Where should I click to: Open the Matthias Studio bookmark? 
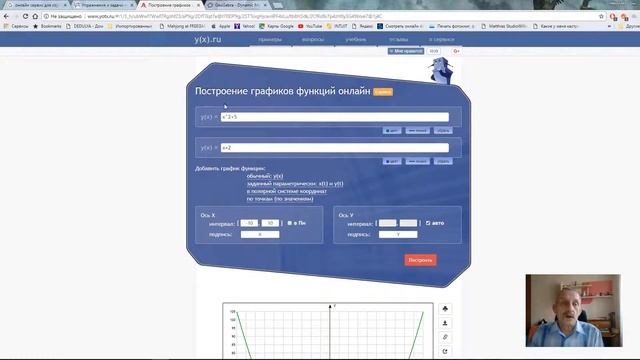pyautogui.click(x=503, y=26)
